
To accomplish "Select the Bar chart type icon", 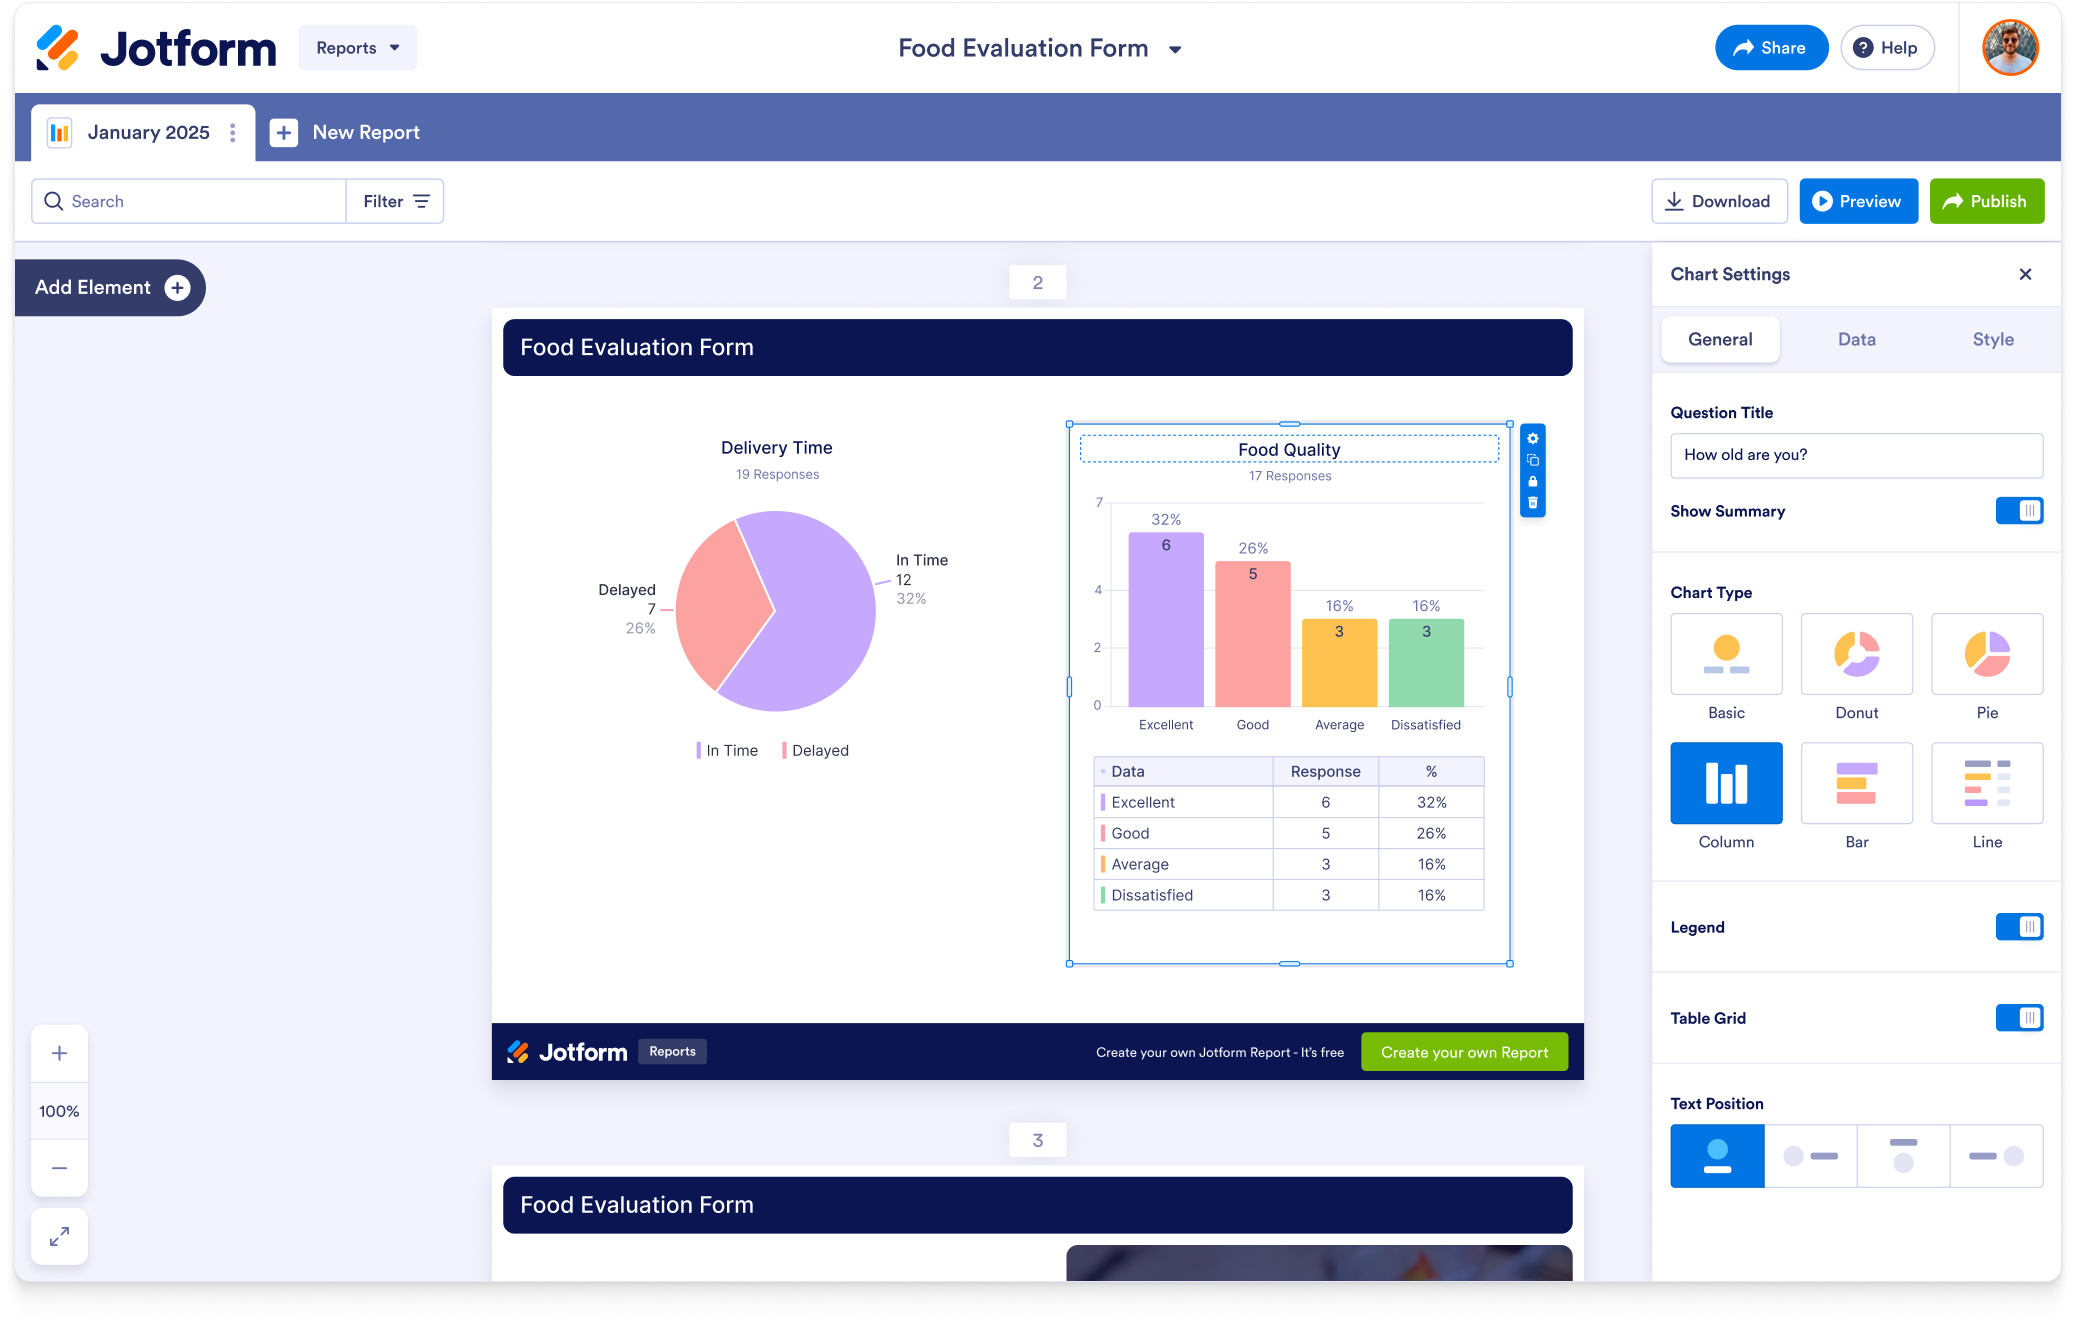I will [x=1856, y=783].
